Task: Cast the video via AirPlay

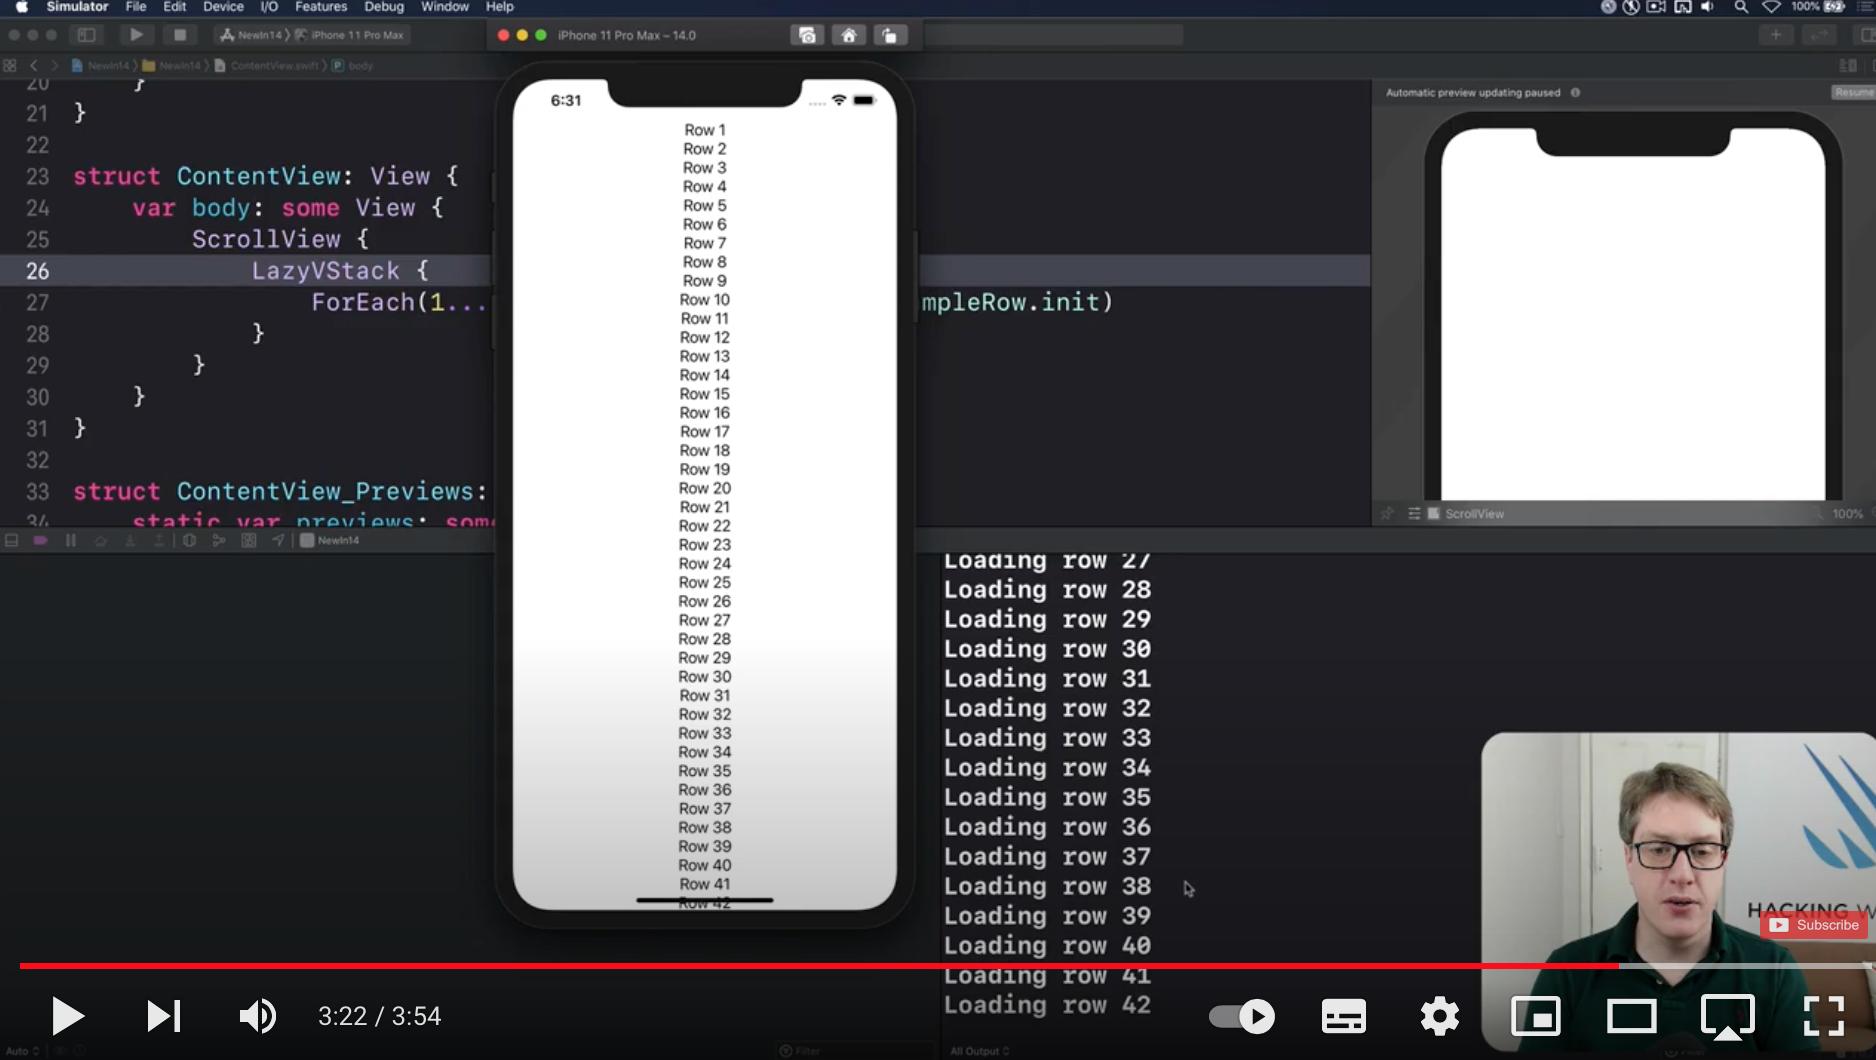Action: click(1728, 1017)
